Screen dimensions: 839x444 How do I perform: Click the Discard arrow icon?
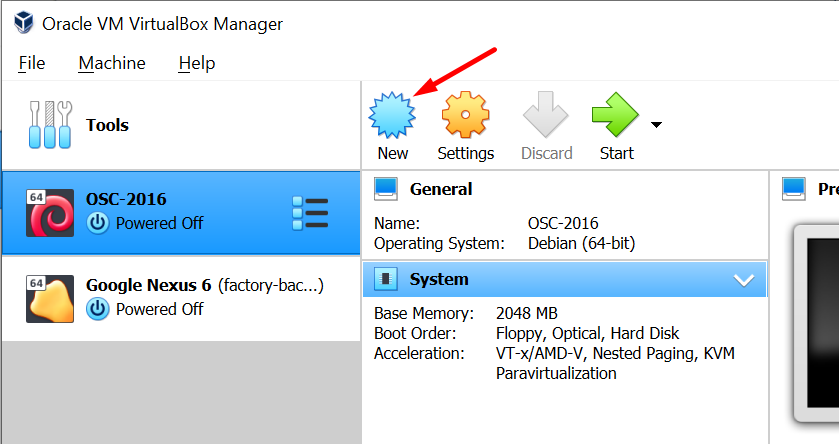(x=545, y=114)
